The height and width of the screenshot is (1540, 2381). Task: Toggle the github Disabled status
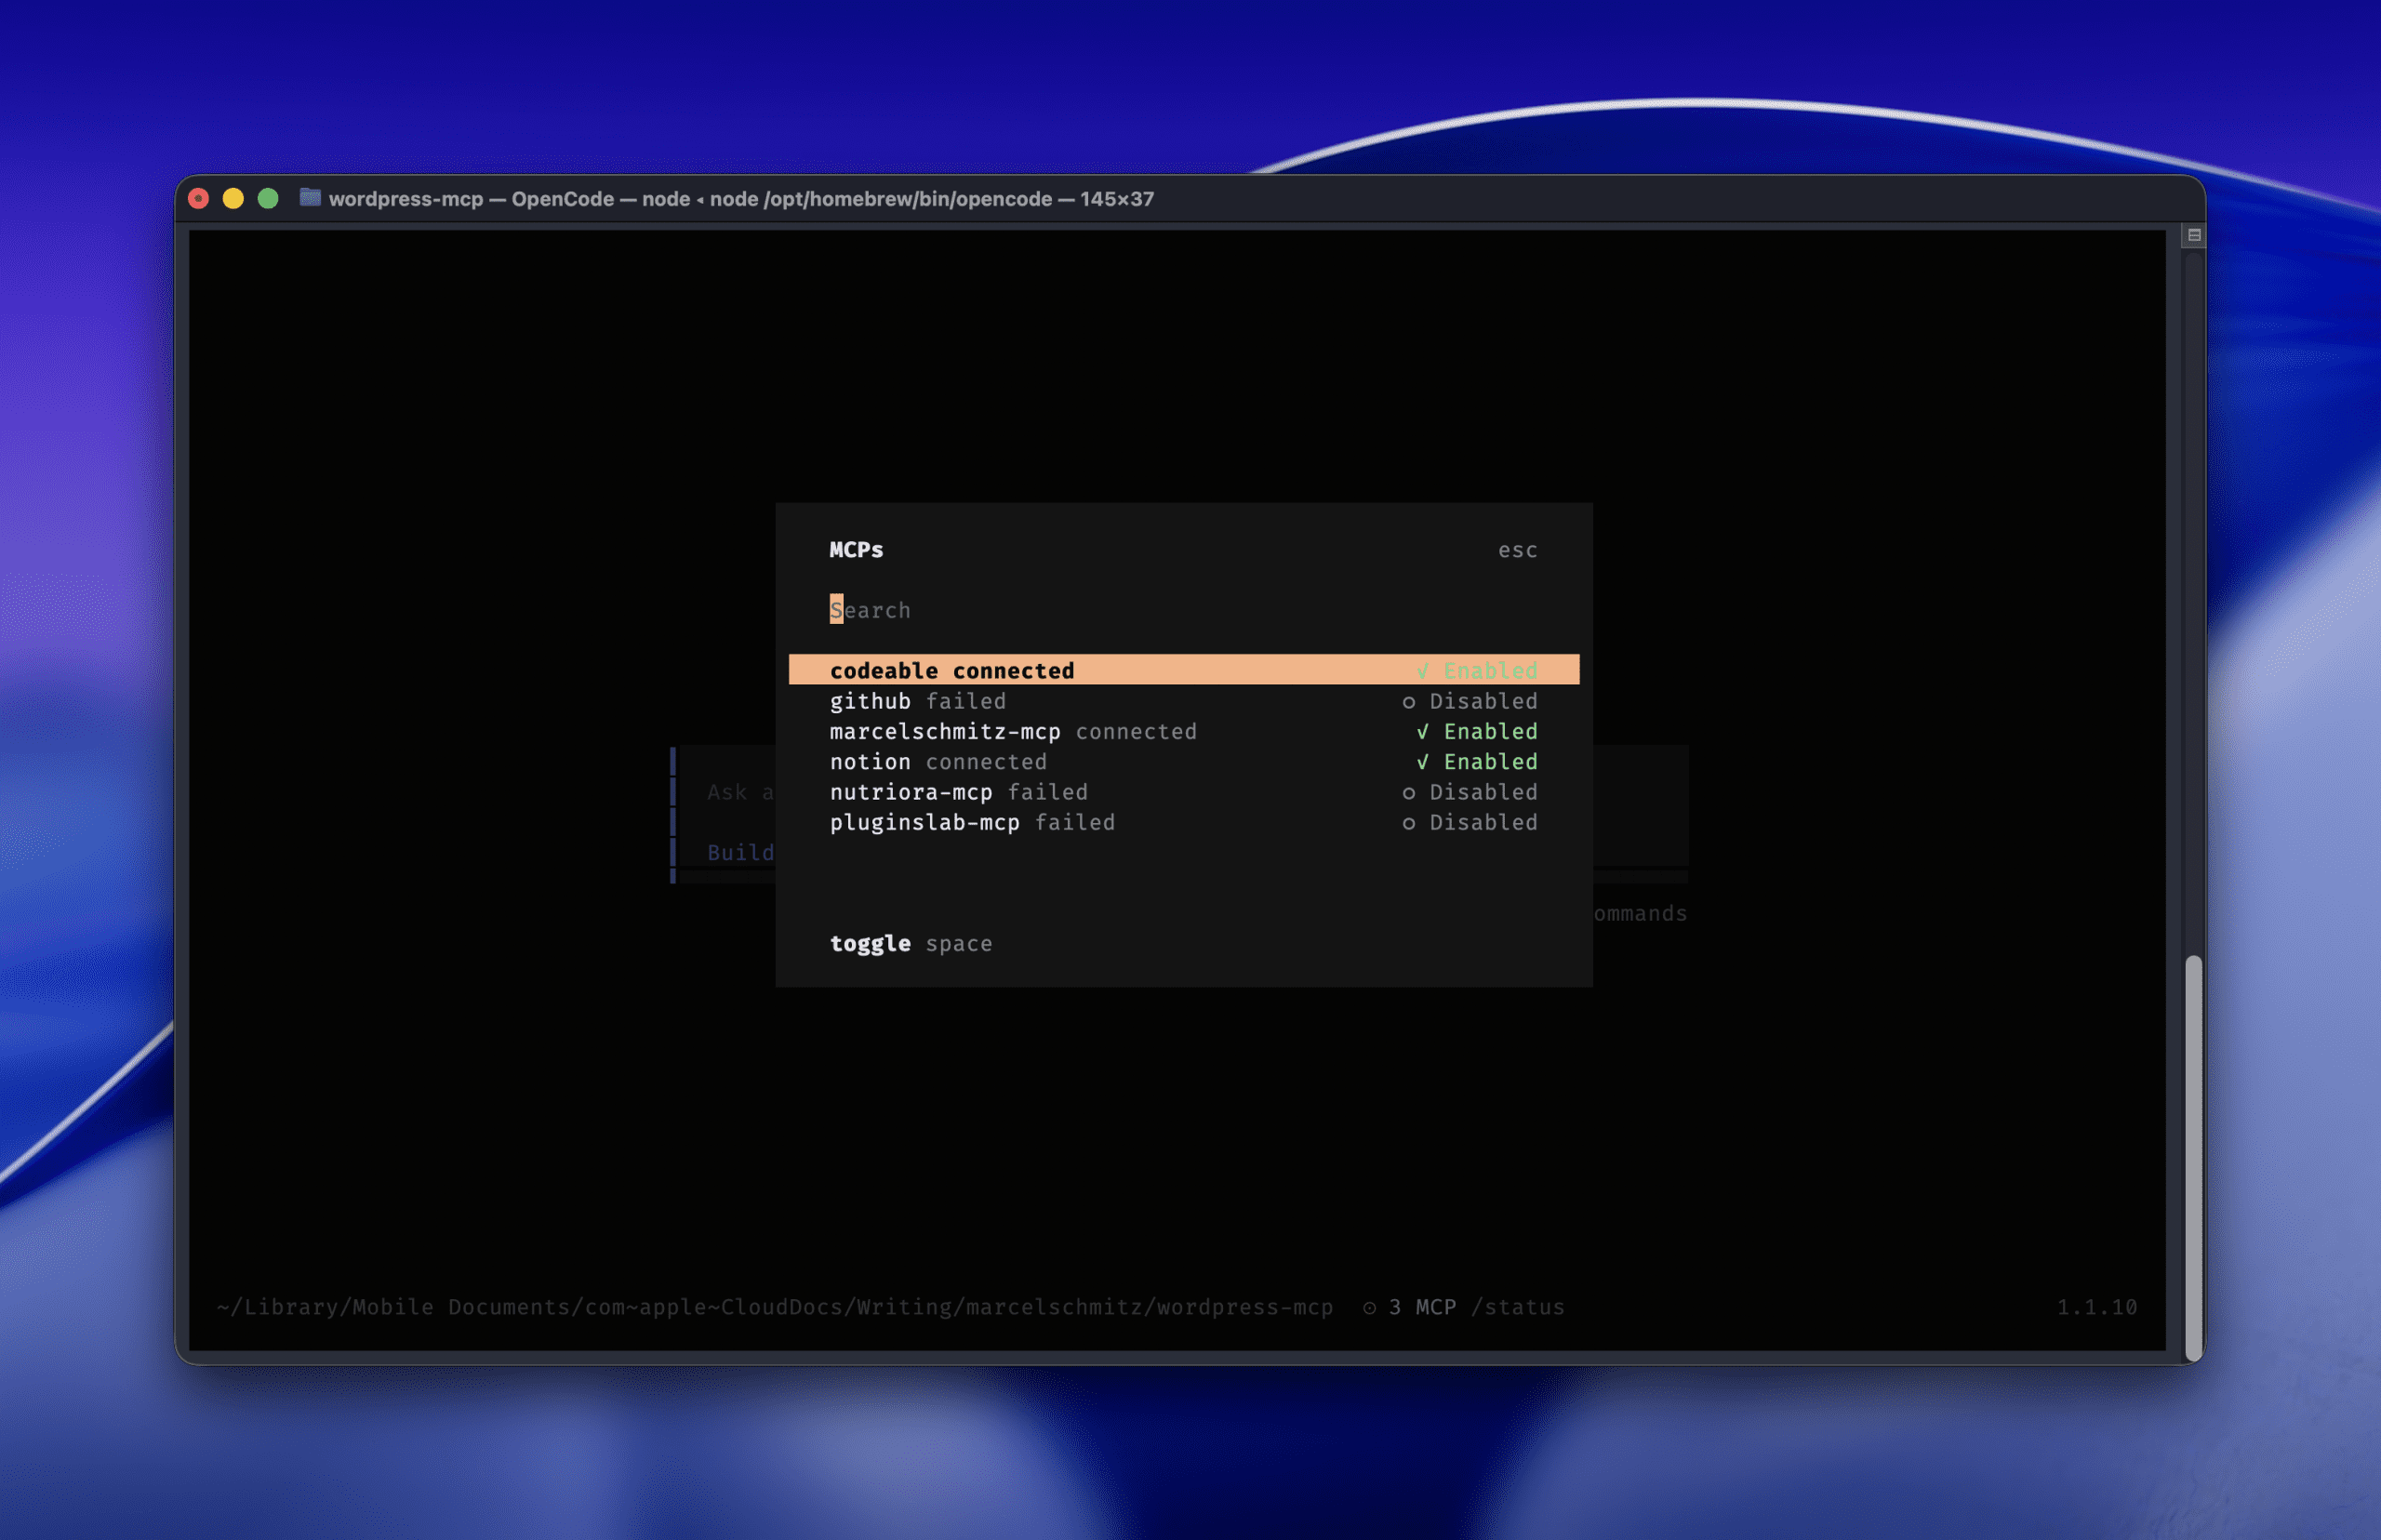click(x=1482, y=702)
